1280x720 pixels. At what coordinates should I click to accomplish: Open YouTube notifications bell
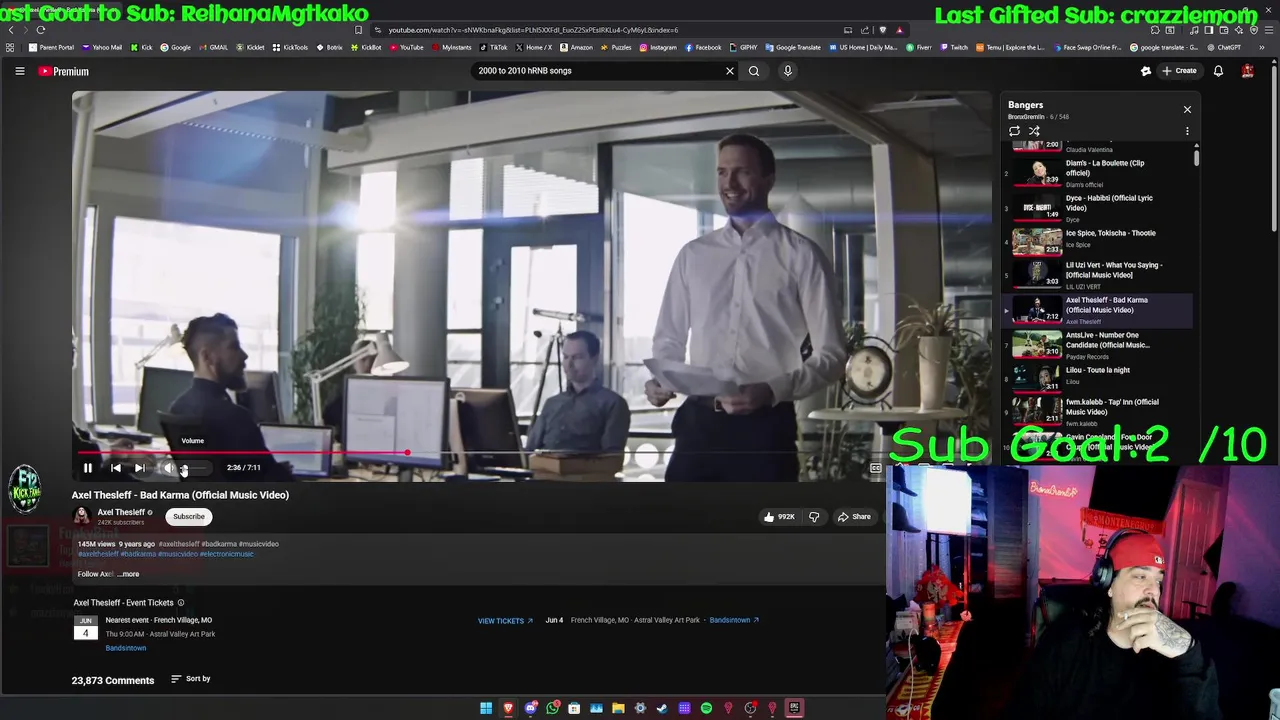click(1218, 71)
